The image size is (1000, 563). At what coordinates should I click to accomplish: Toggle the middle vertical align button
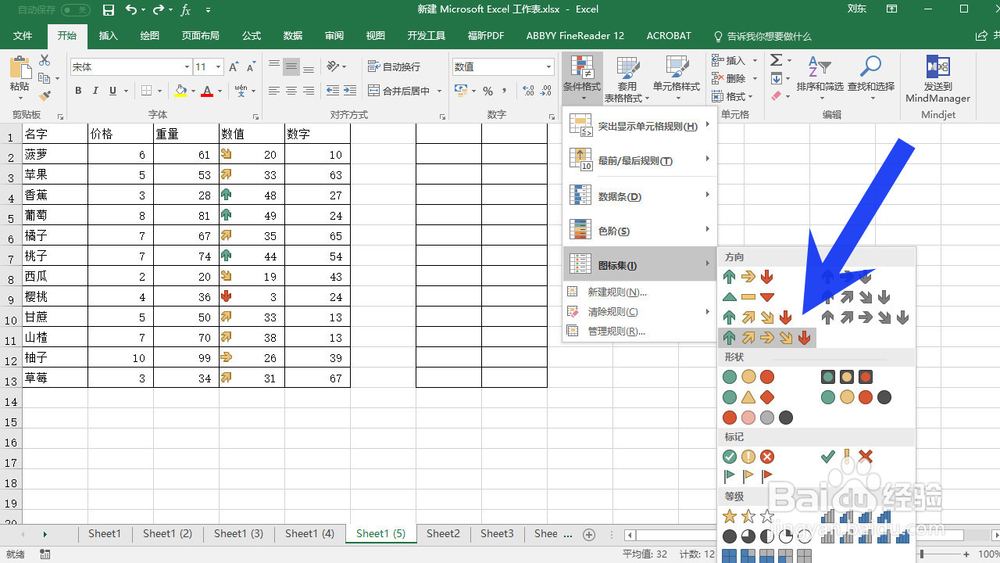(x=291, y=67)
